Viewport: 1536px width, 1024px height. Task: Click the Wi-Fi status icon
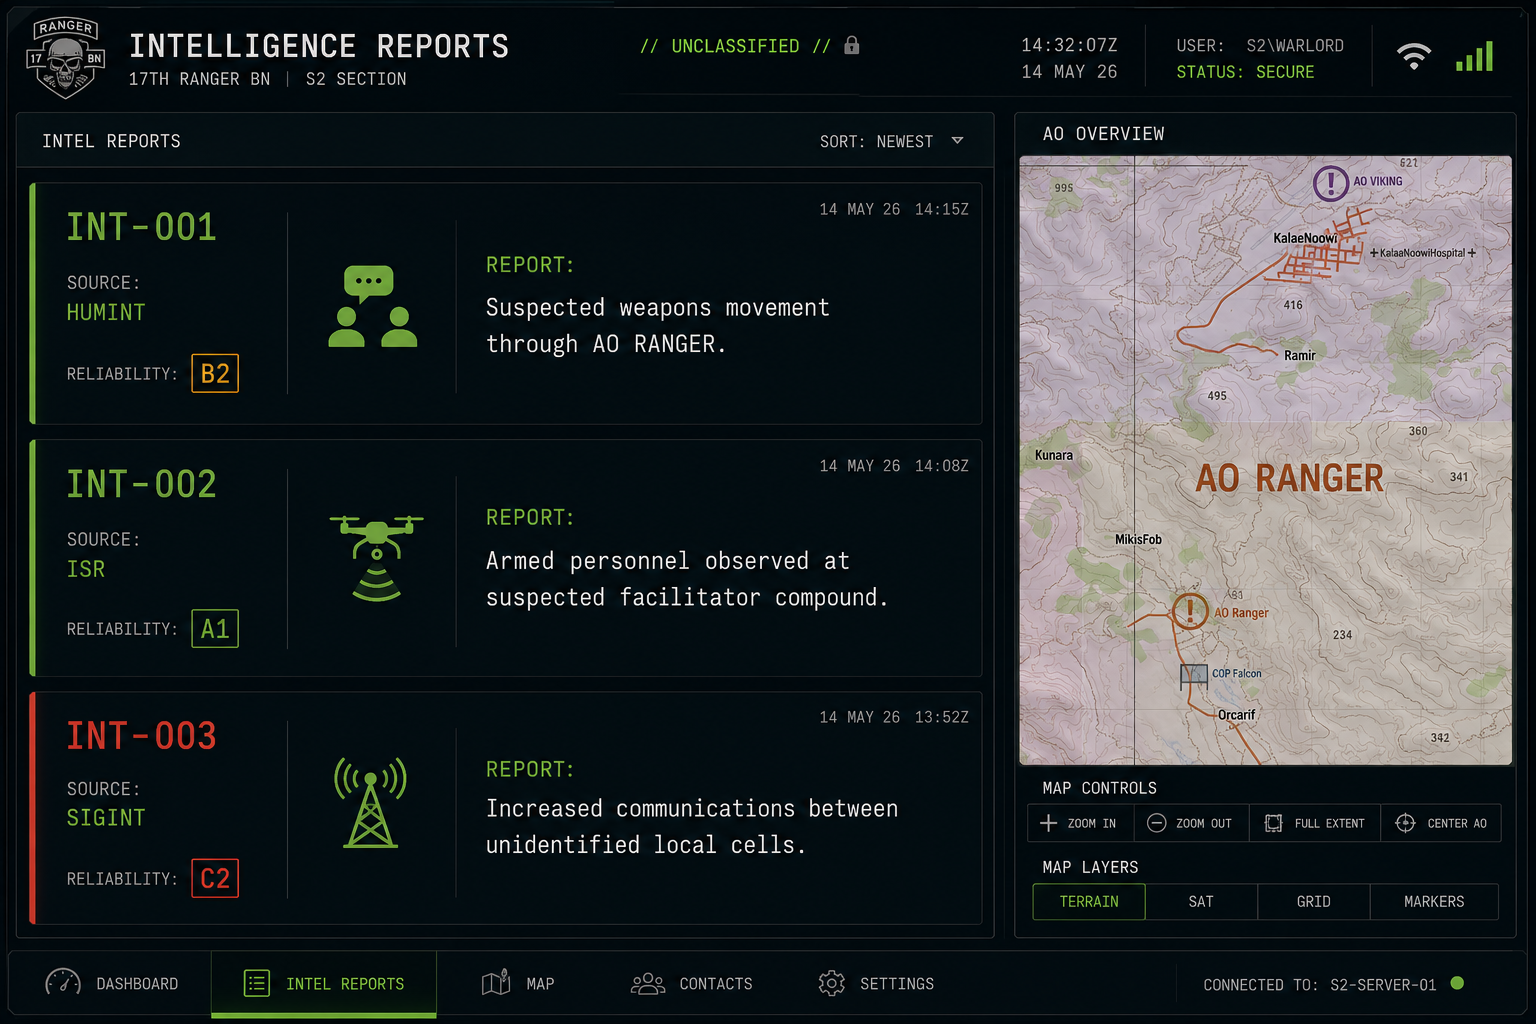point(1413,57)
